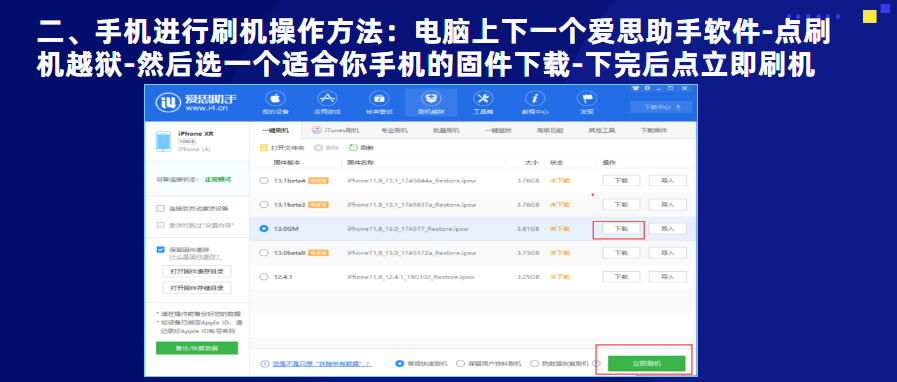Image resolution: width=897 pixels, height=382 pixels.
Task: Click 下载 for 13.0GM firmware
Action: click(x=621, y=229)
